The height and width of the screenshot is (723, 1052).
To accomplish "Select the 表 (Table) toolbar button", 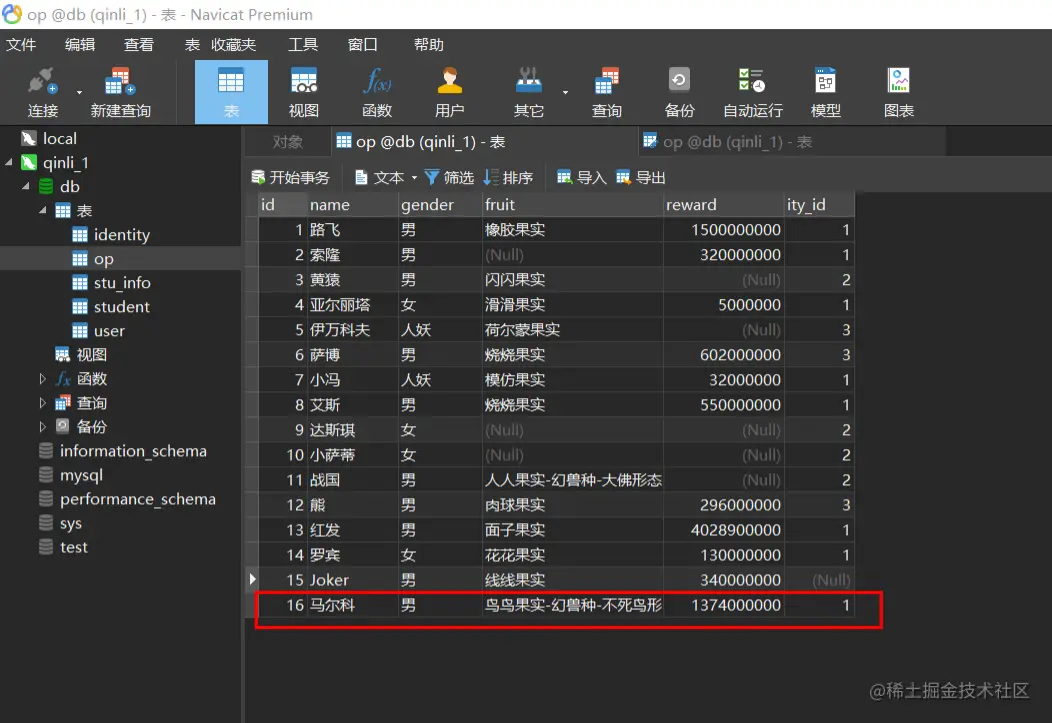I will click(231, 92).
